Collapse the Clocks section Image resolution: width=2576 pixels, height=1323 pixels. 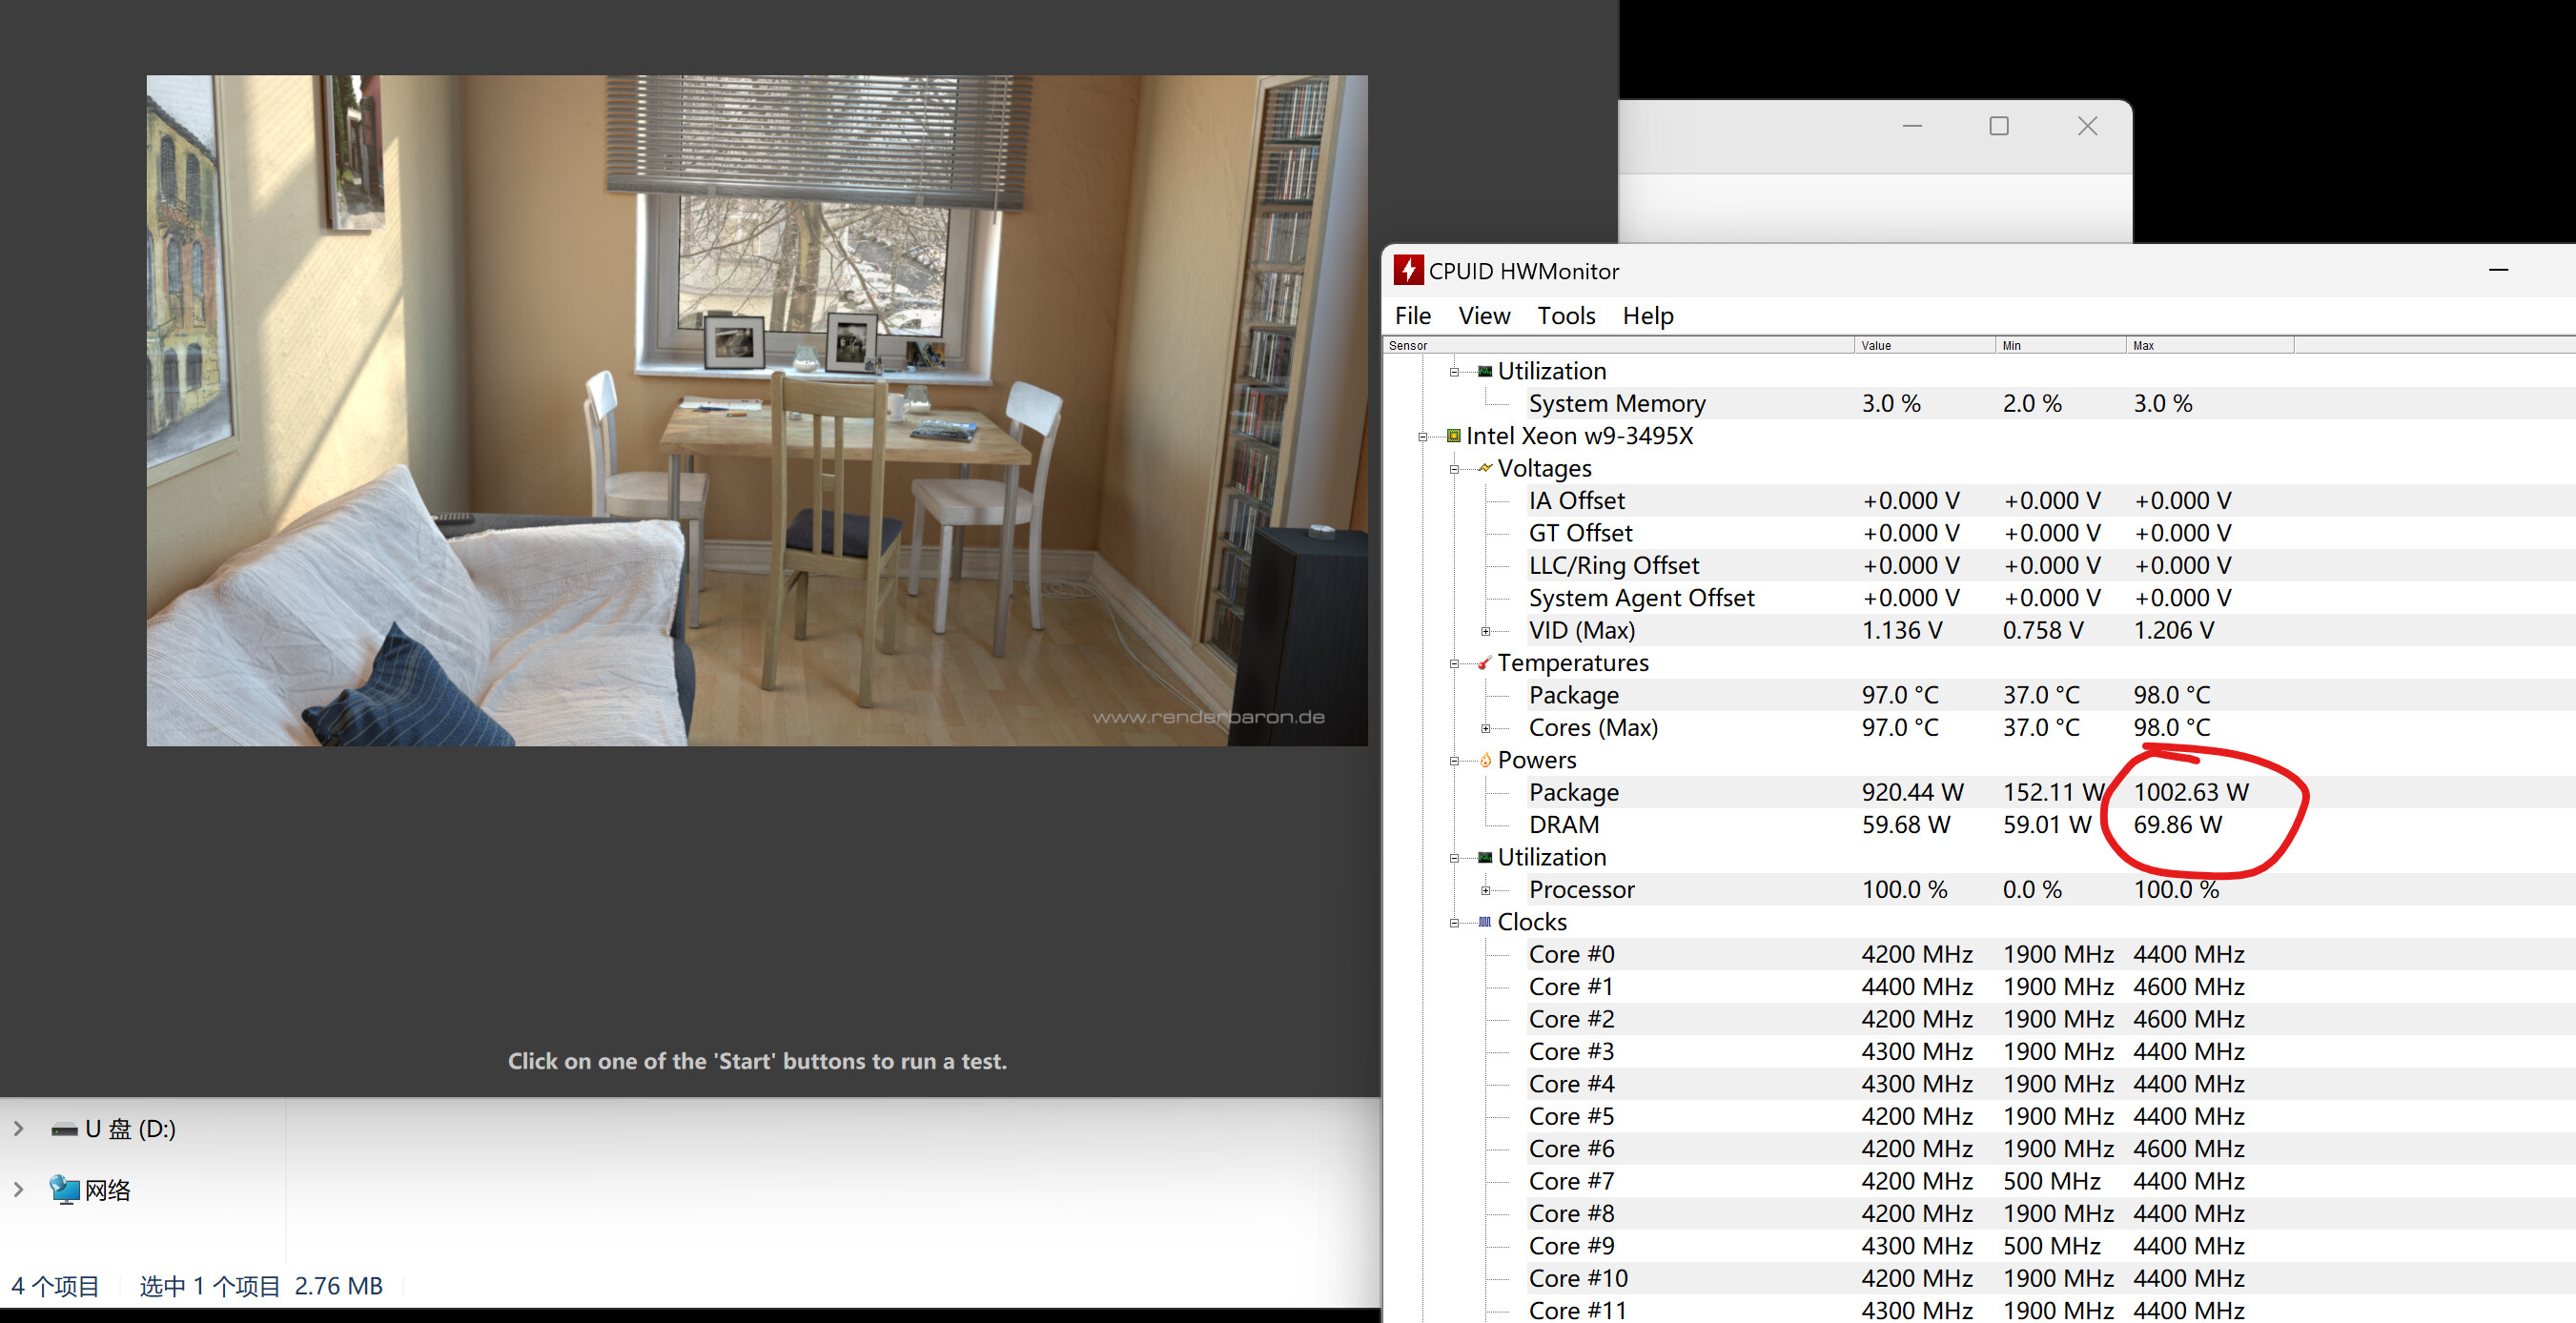coord(1454,923)
